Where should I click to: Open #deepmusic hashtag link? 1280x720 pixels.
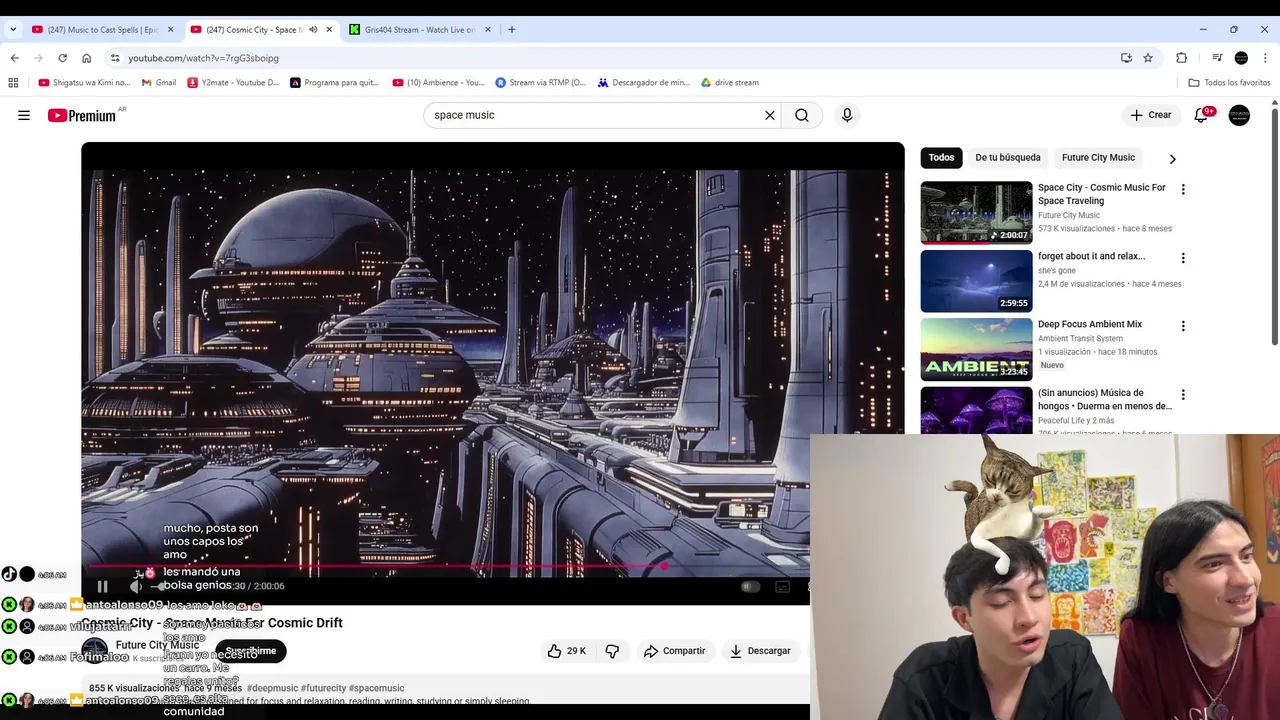tap(272, 688)
